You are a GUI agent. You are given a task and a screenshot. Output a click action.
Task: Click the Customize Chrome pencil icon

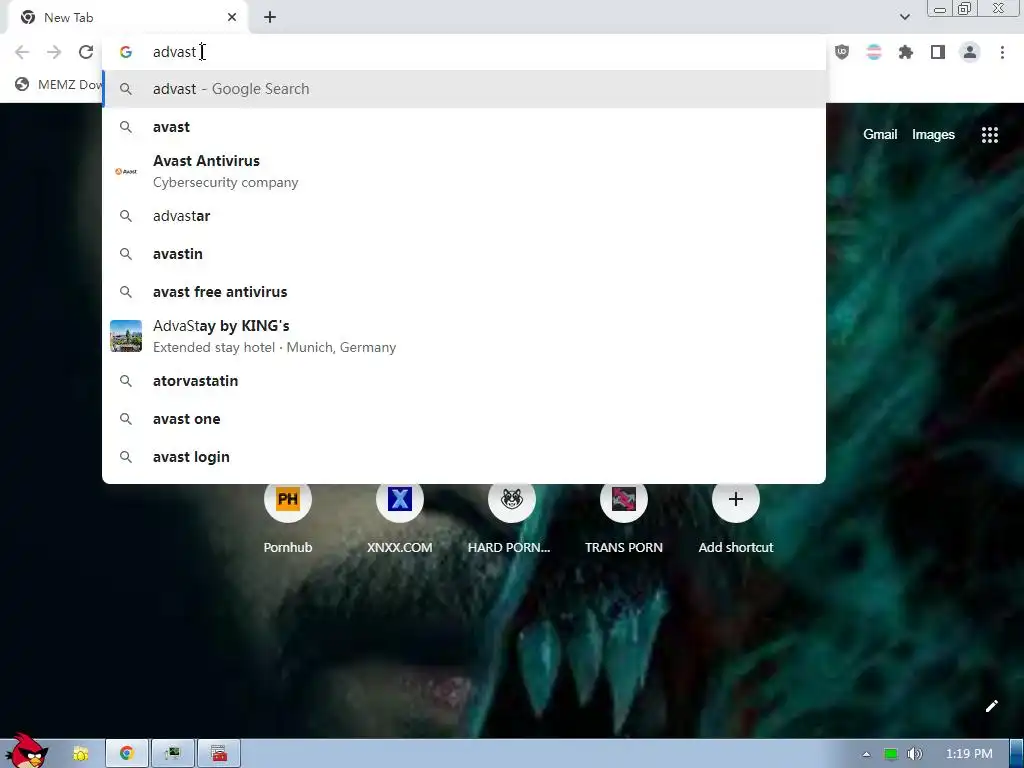(991, 706)
